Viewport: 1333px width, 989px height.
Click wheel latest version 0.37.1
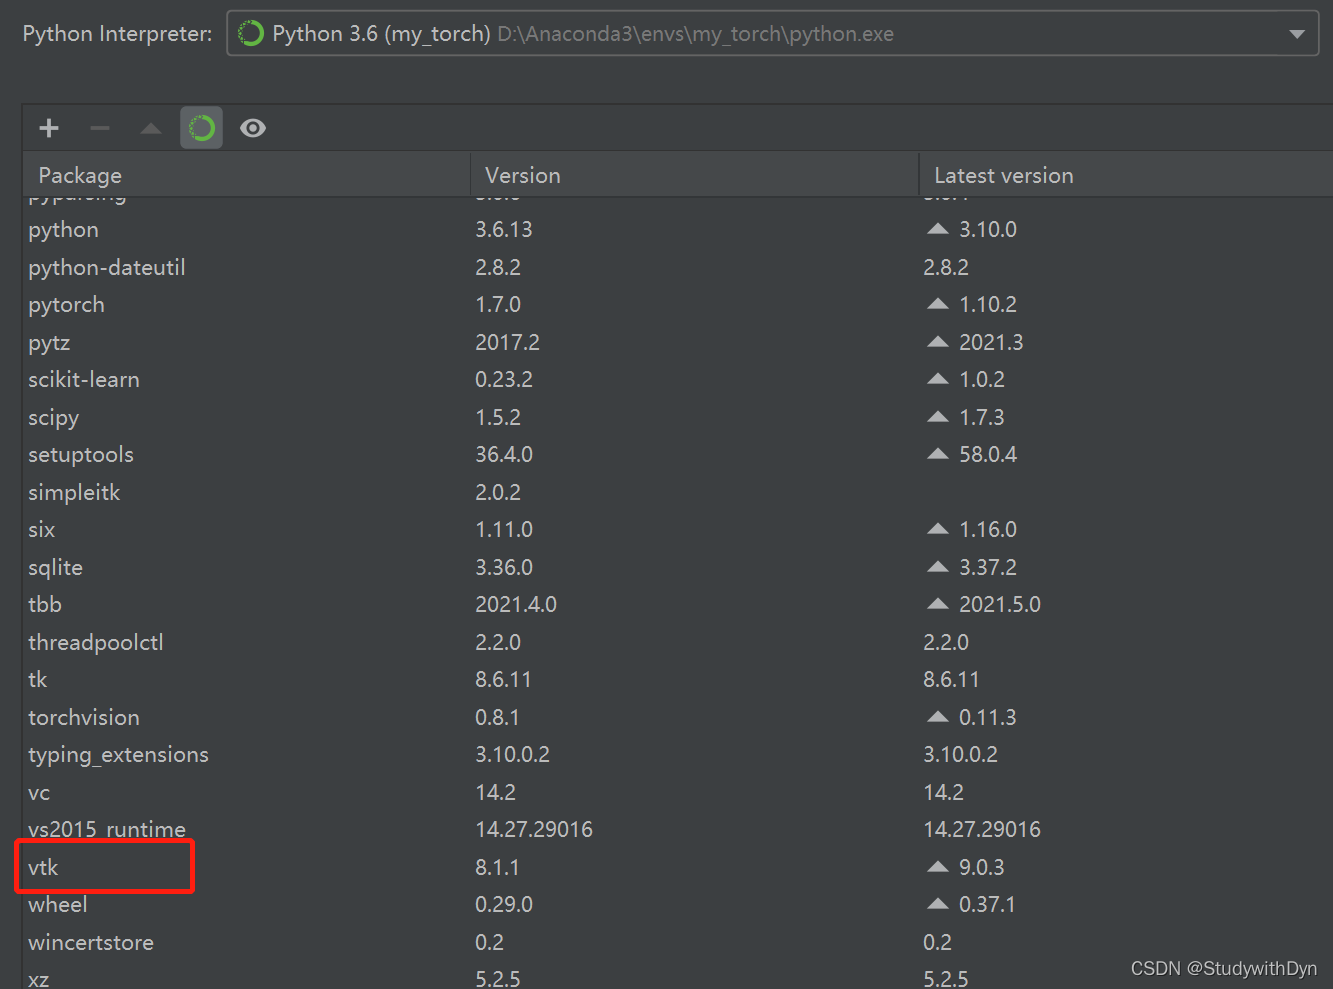[x=987, y=905]
